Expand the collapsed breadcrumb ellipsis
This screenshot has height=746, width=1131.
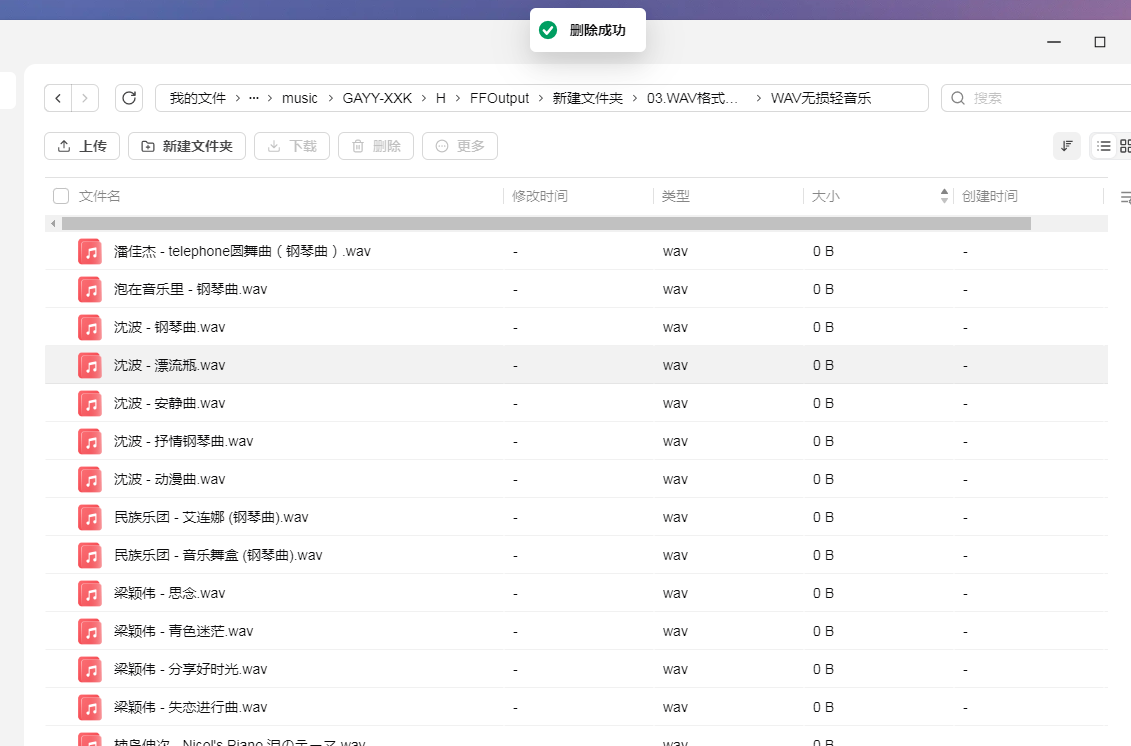[x=254, y=98]
